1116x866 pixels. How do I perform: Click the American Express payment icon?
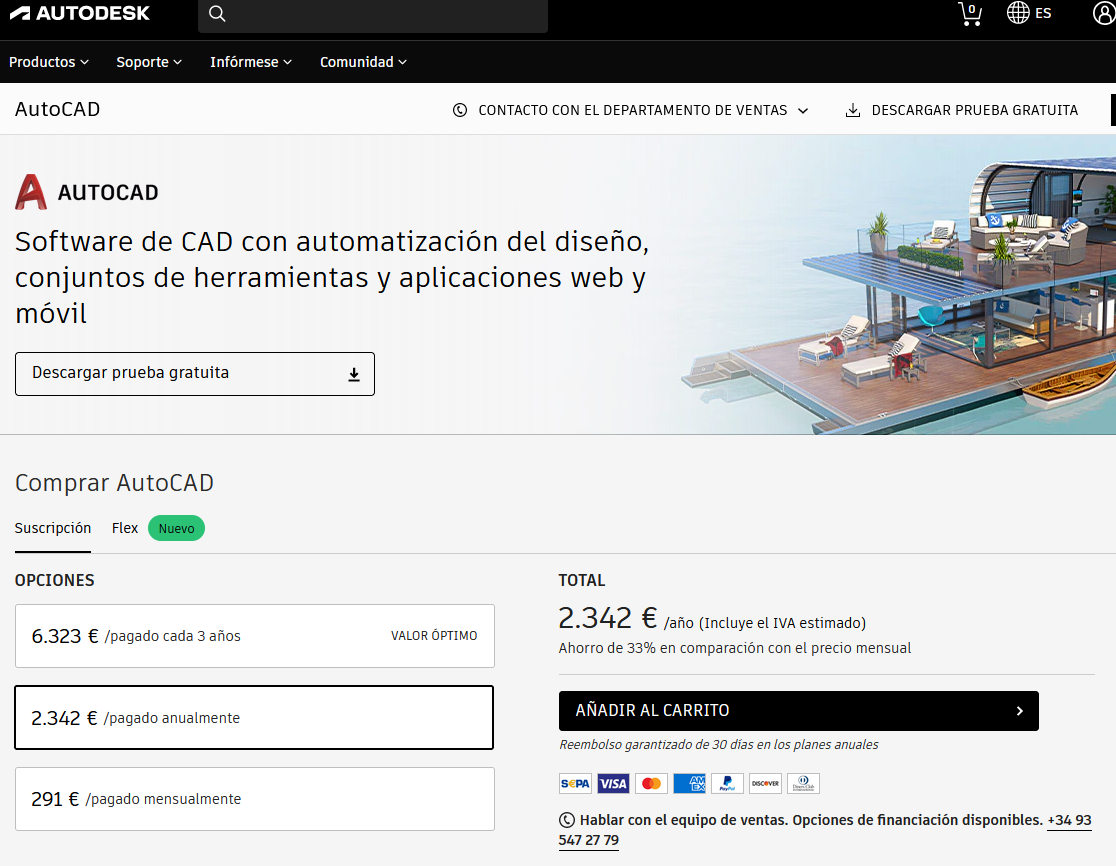689,783
